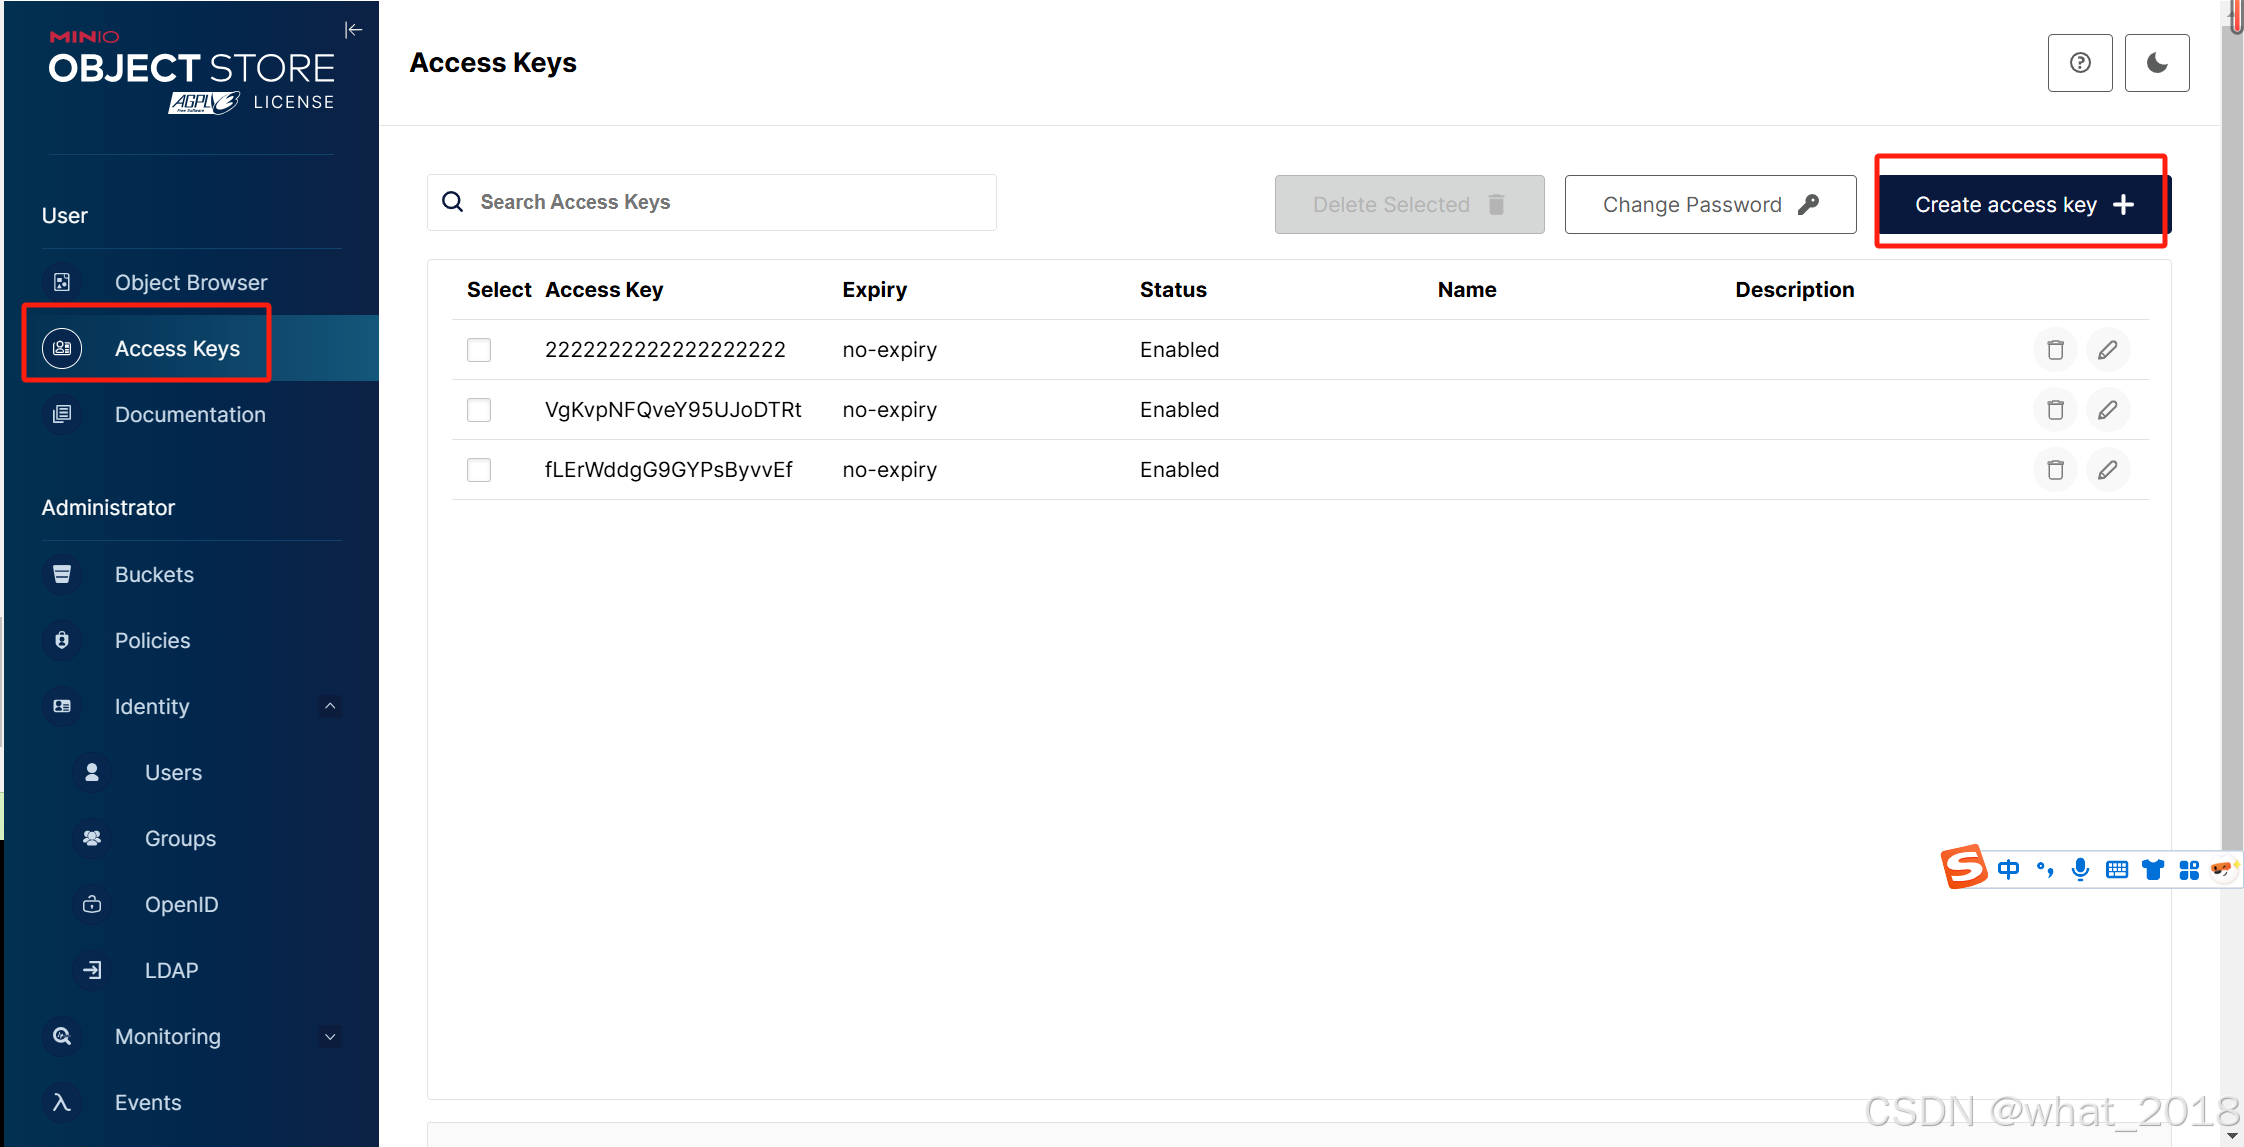Viewport: 2244px width, 1147px height.
Task: Collapse the Identity section chevron
Action: coord(330,706)
